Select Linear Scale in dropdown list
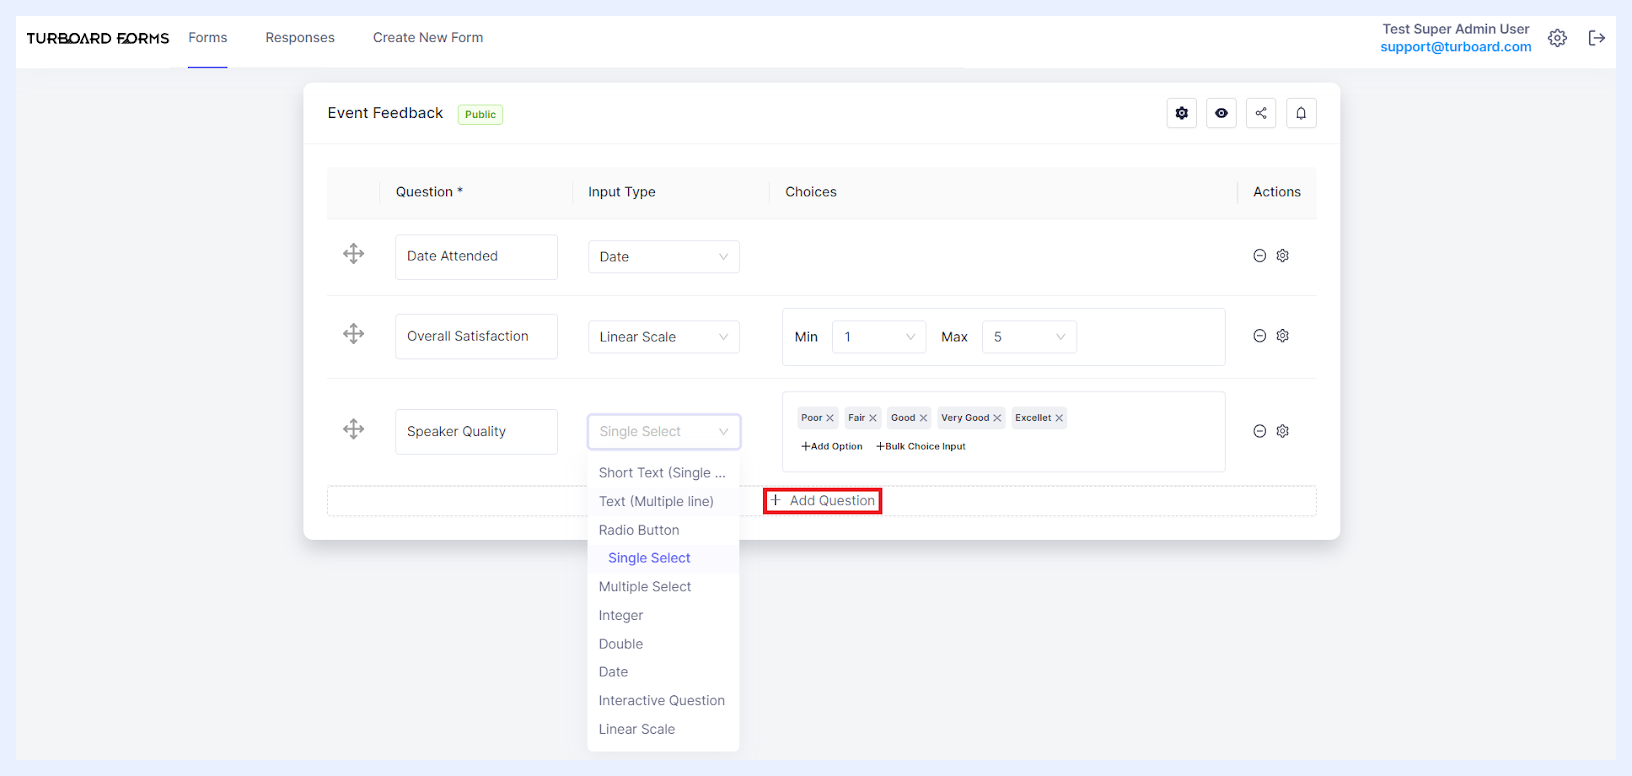The width and height of the screenshot is (1632, 776). pyautogui.click(x=663, y=729)
